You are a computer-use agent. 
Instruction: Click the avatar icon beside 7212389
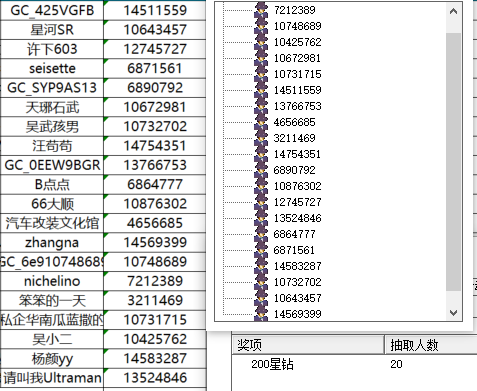pyautogui.click(x=261, y=10)
